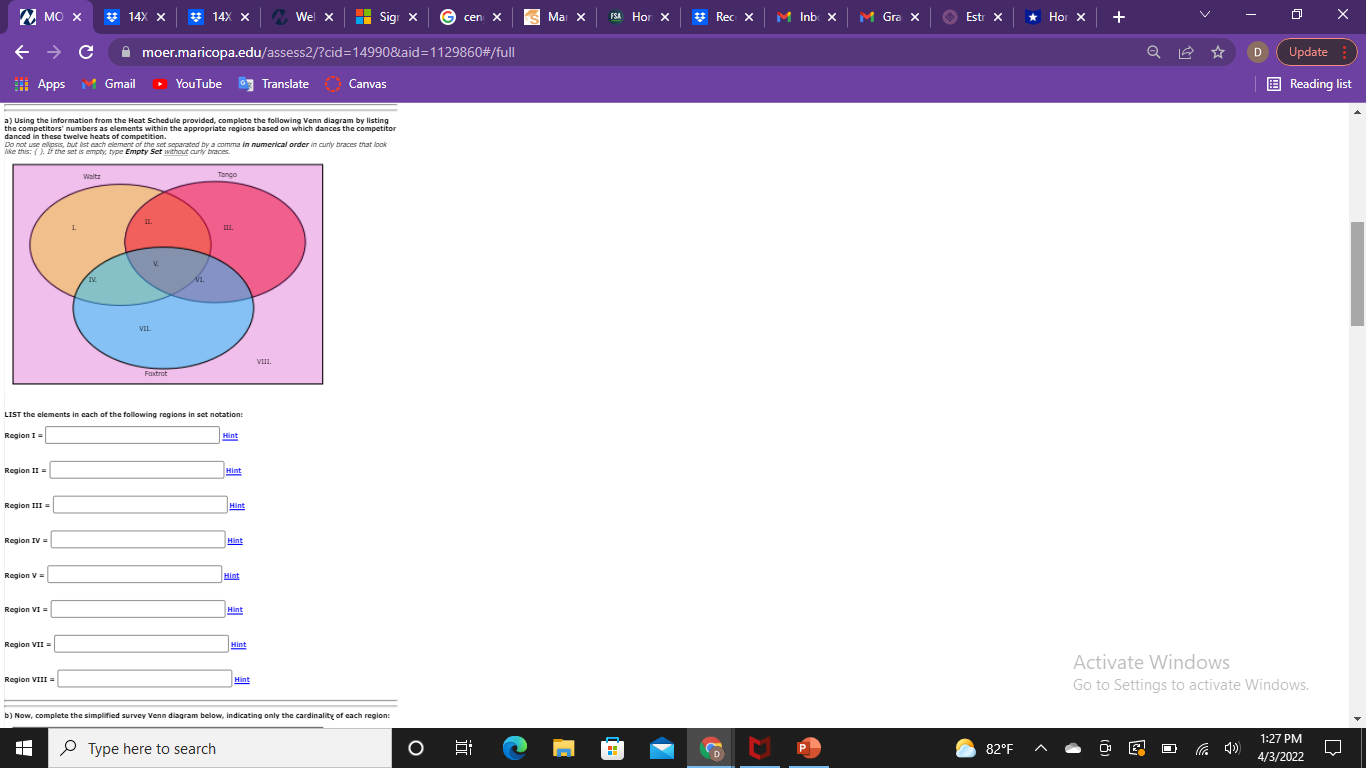
Task: Click the Hint link for Region VIII
Action: click(x=242, y=680)
